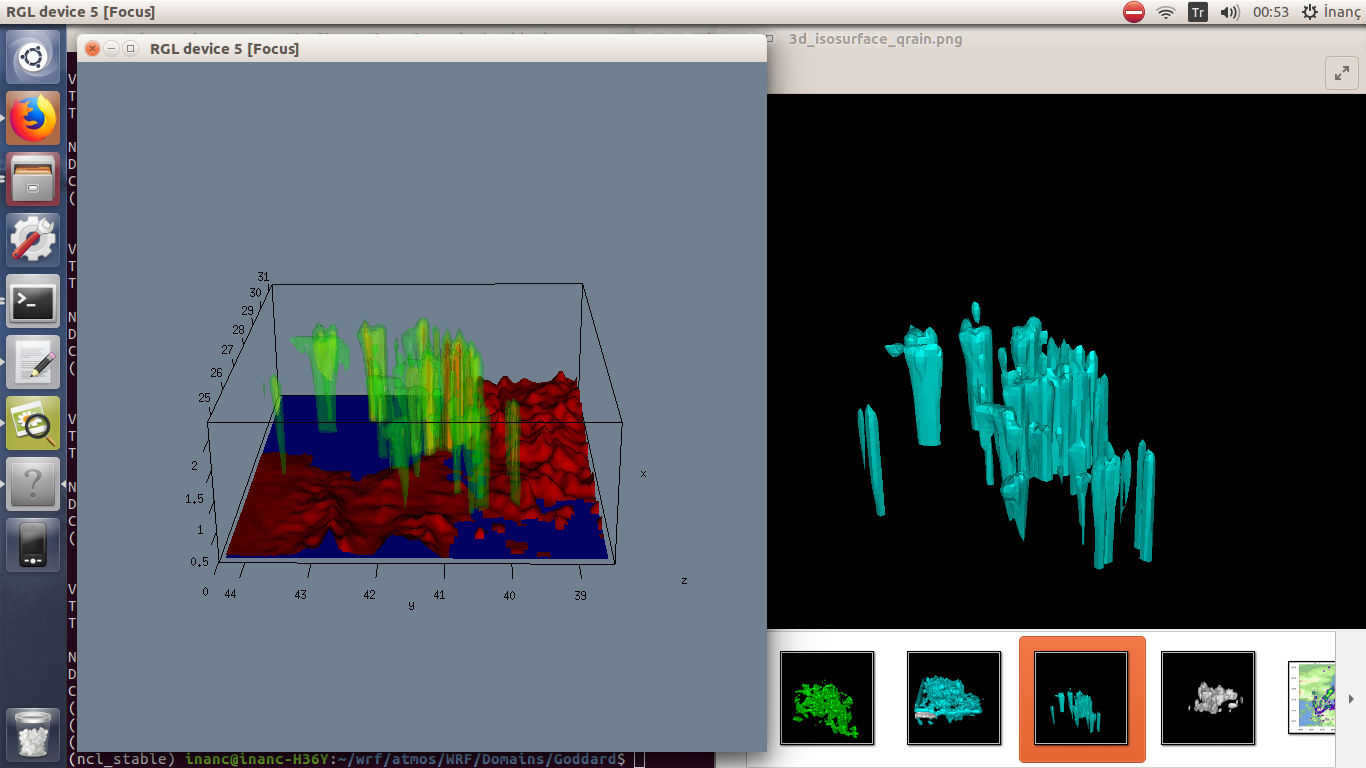Click the red no-entry indicator icon
Viewport: 1366px width, 768px height.
click(1134, 12)
